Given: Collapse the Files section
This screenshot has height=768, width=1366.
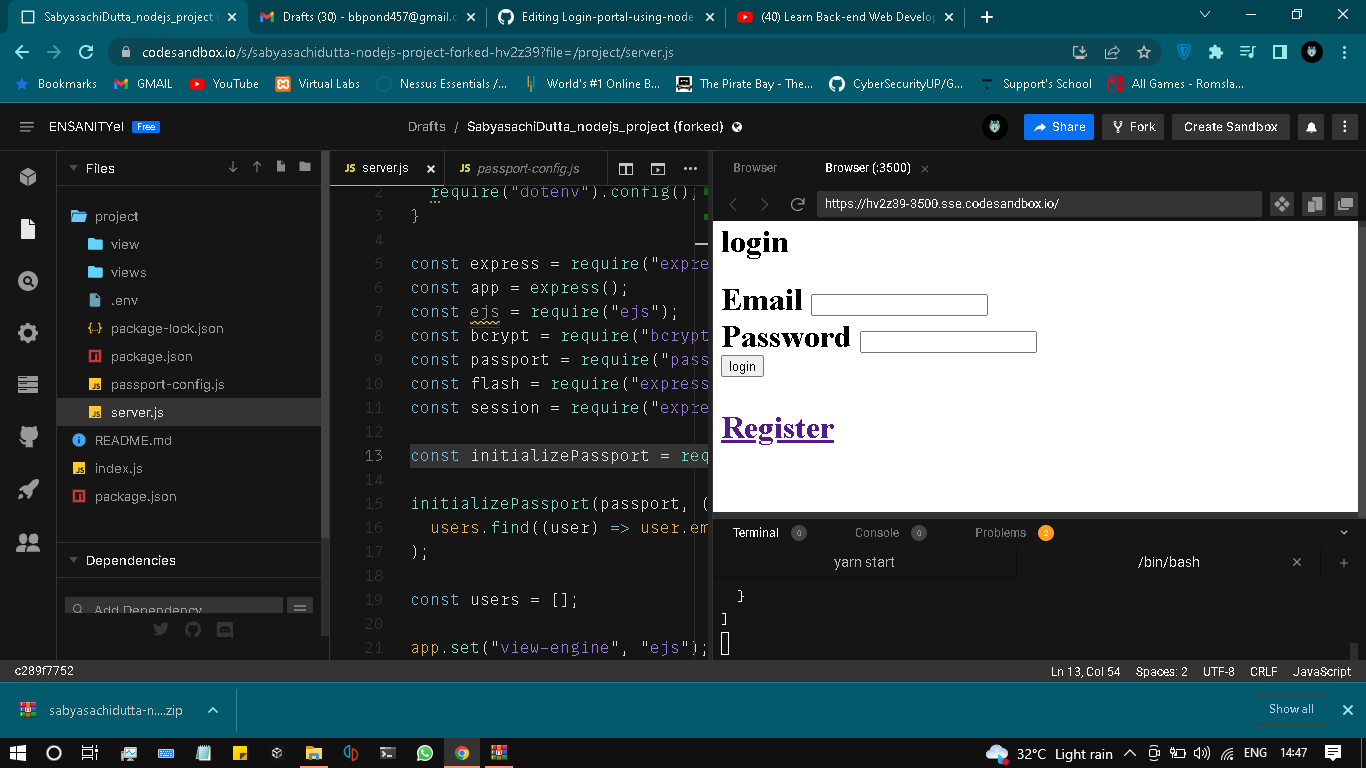Looking at the screenshot, I should (72, 168).
